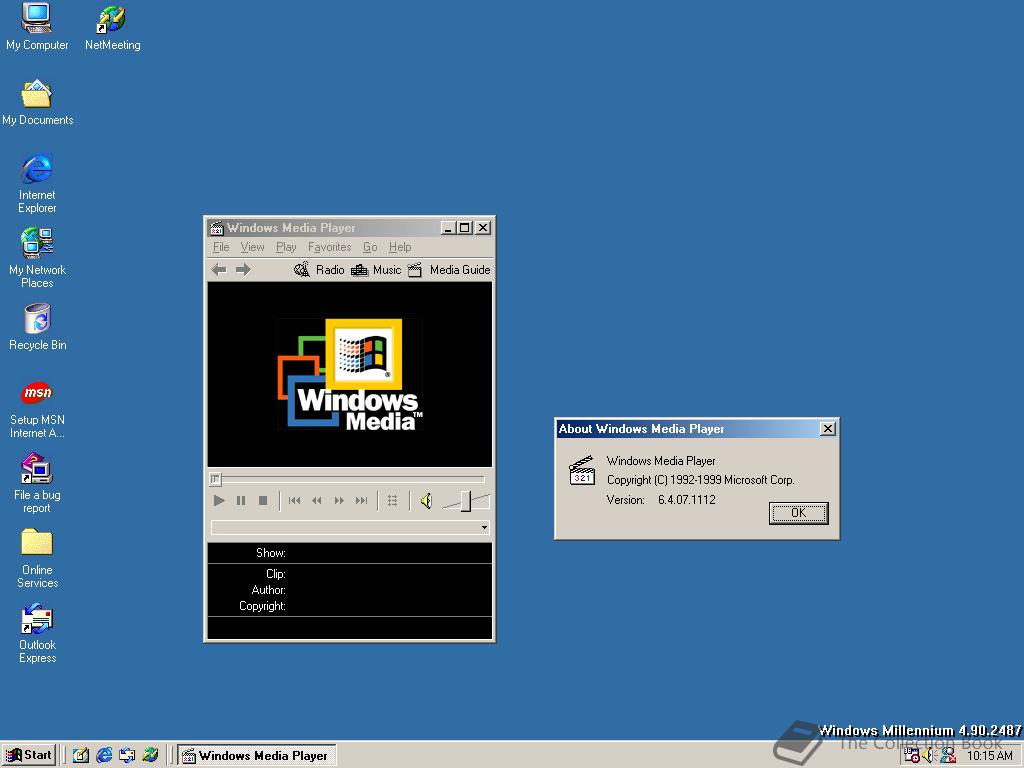Viewport: 1024px width, 768px height.
Task: Click the Windows Media logo video area
Action: [x=350, y=374]
